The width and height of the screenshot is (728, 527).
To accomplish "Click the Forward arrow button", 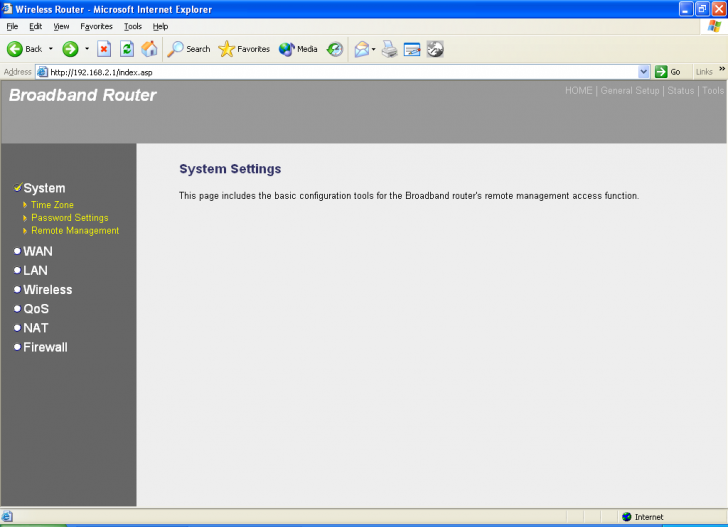I will [x=71, y=49].
